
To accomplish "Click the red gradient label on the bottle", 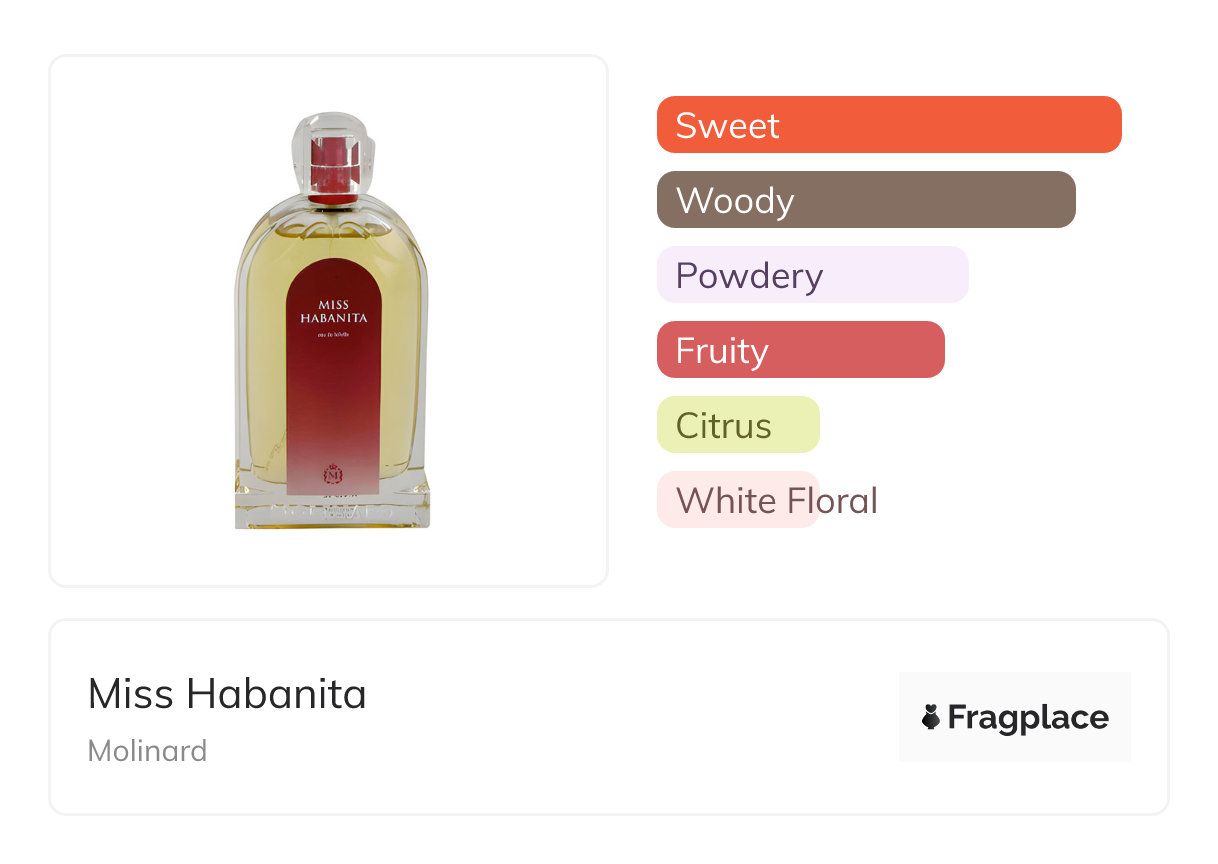I will point(331,400).
